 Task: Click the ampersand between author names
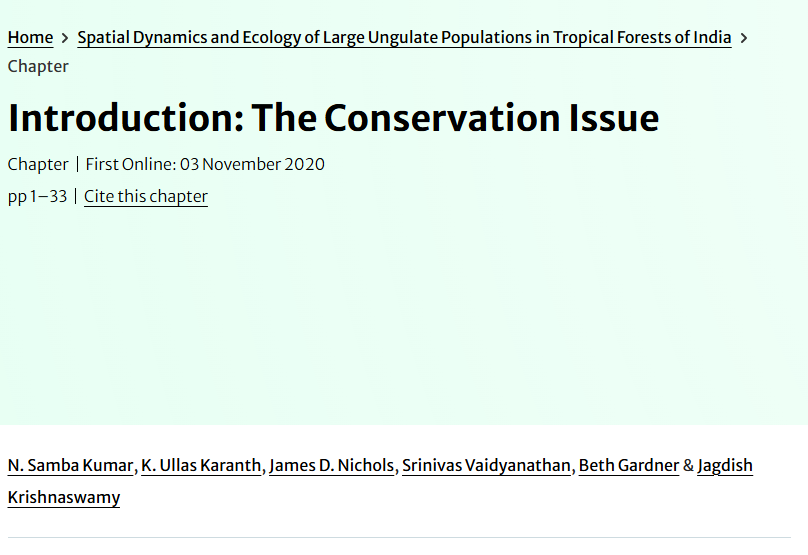tap(688, 465)
